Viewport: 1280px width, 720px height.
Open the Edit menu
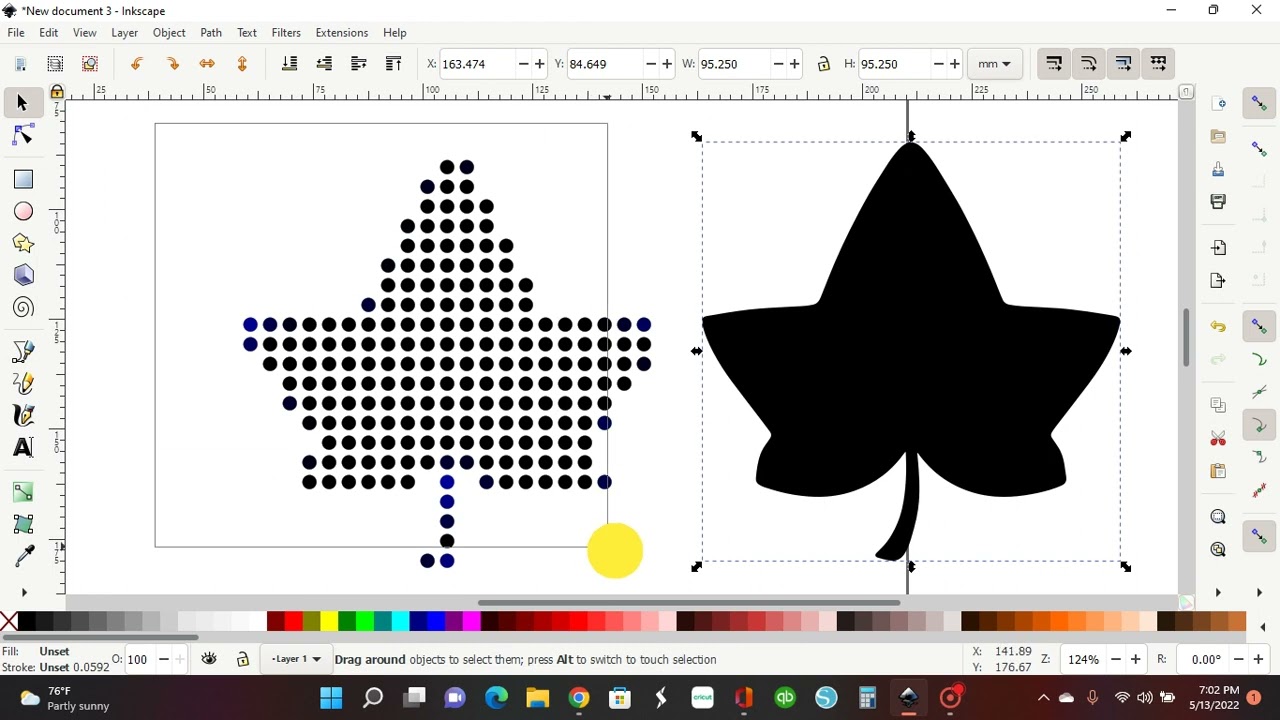click(x=48, y=33)
